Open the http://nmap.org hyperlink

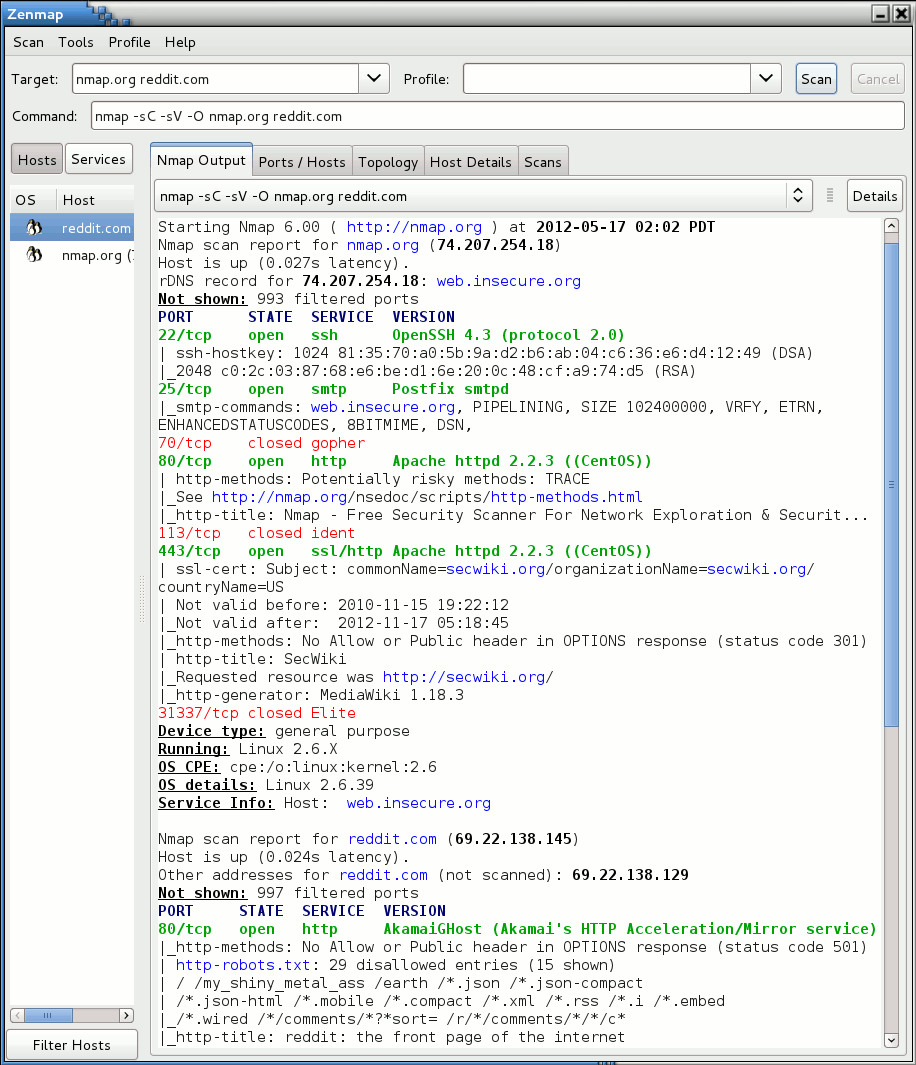click(x=413, y=227)
